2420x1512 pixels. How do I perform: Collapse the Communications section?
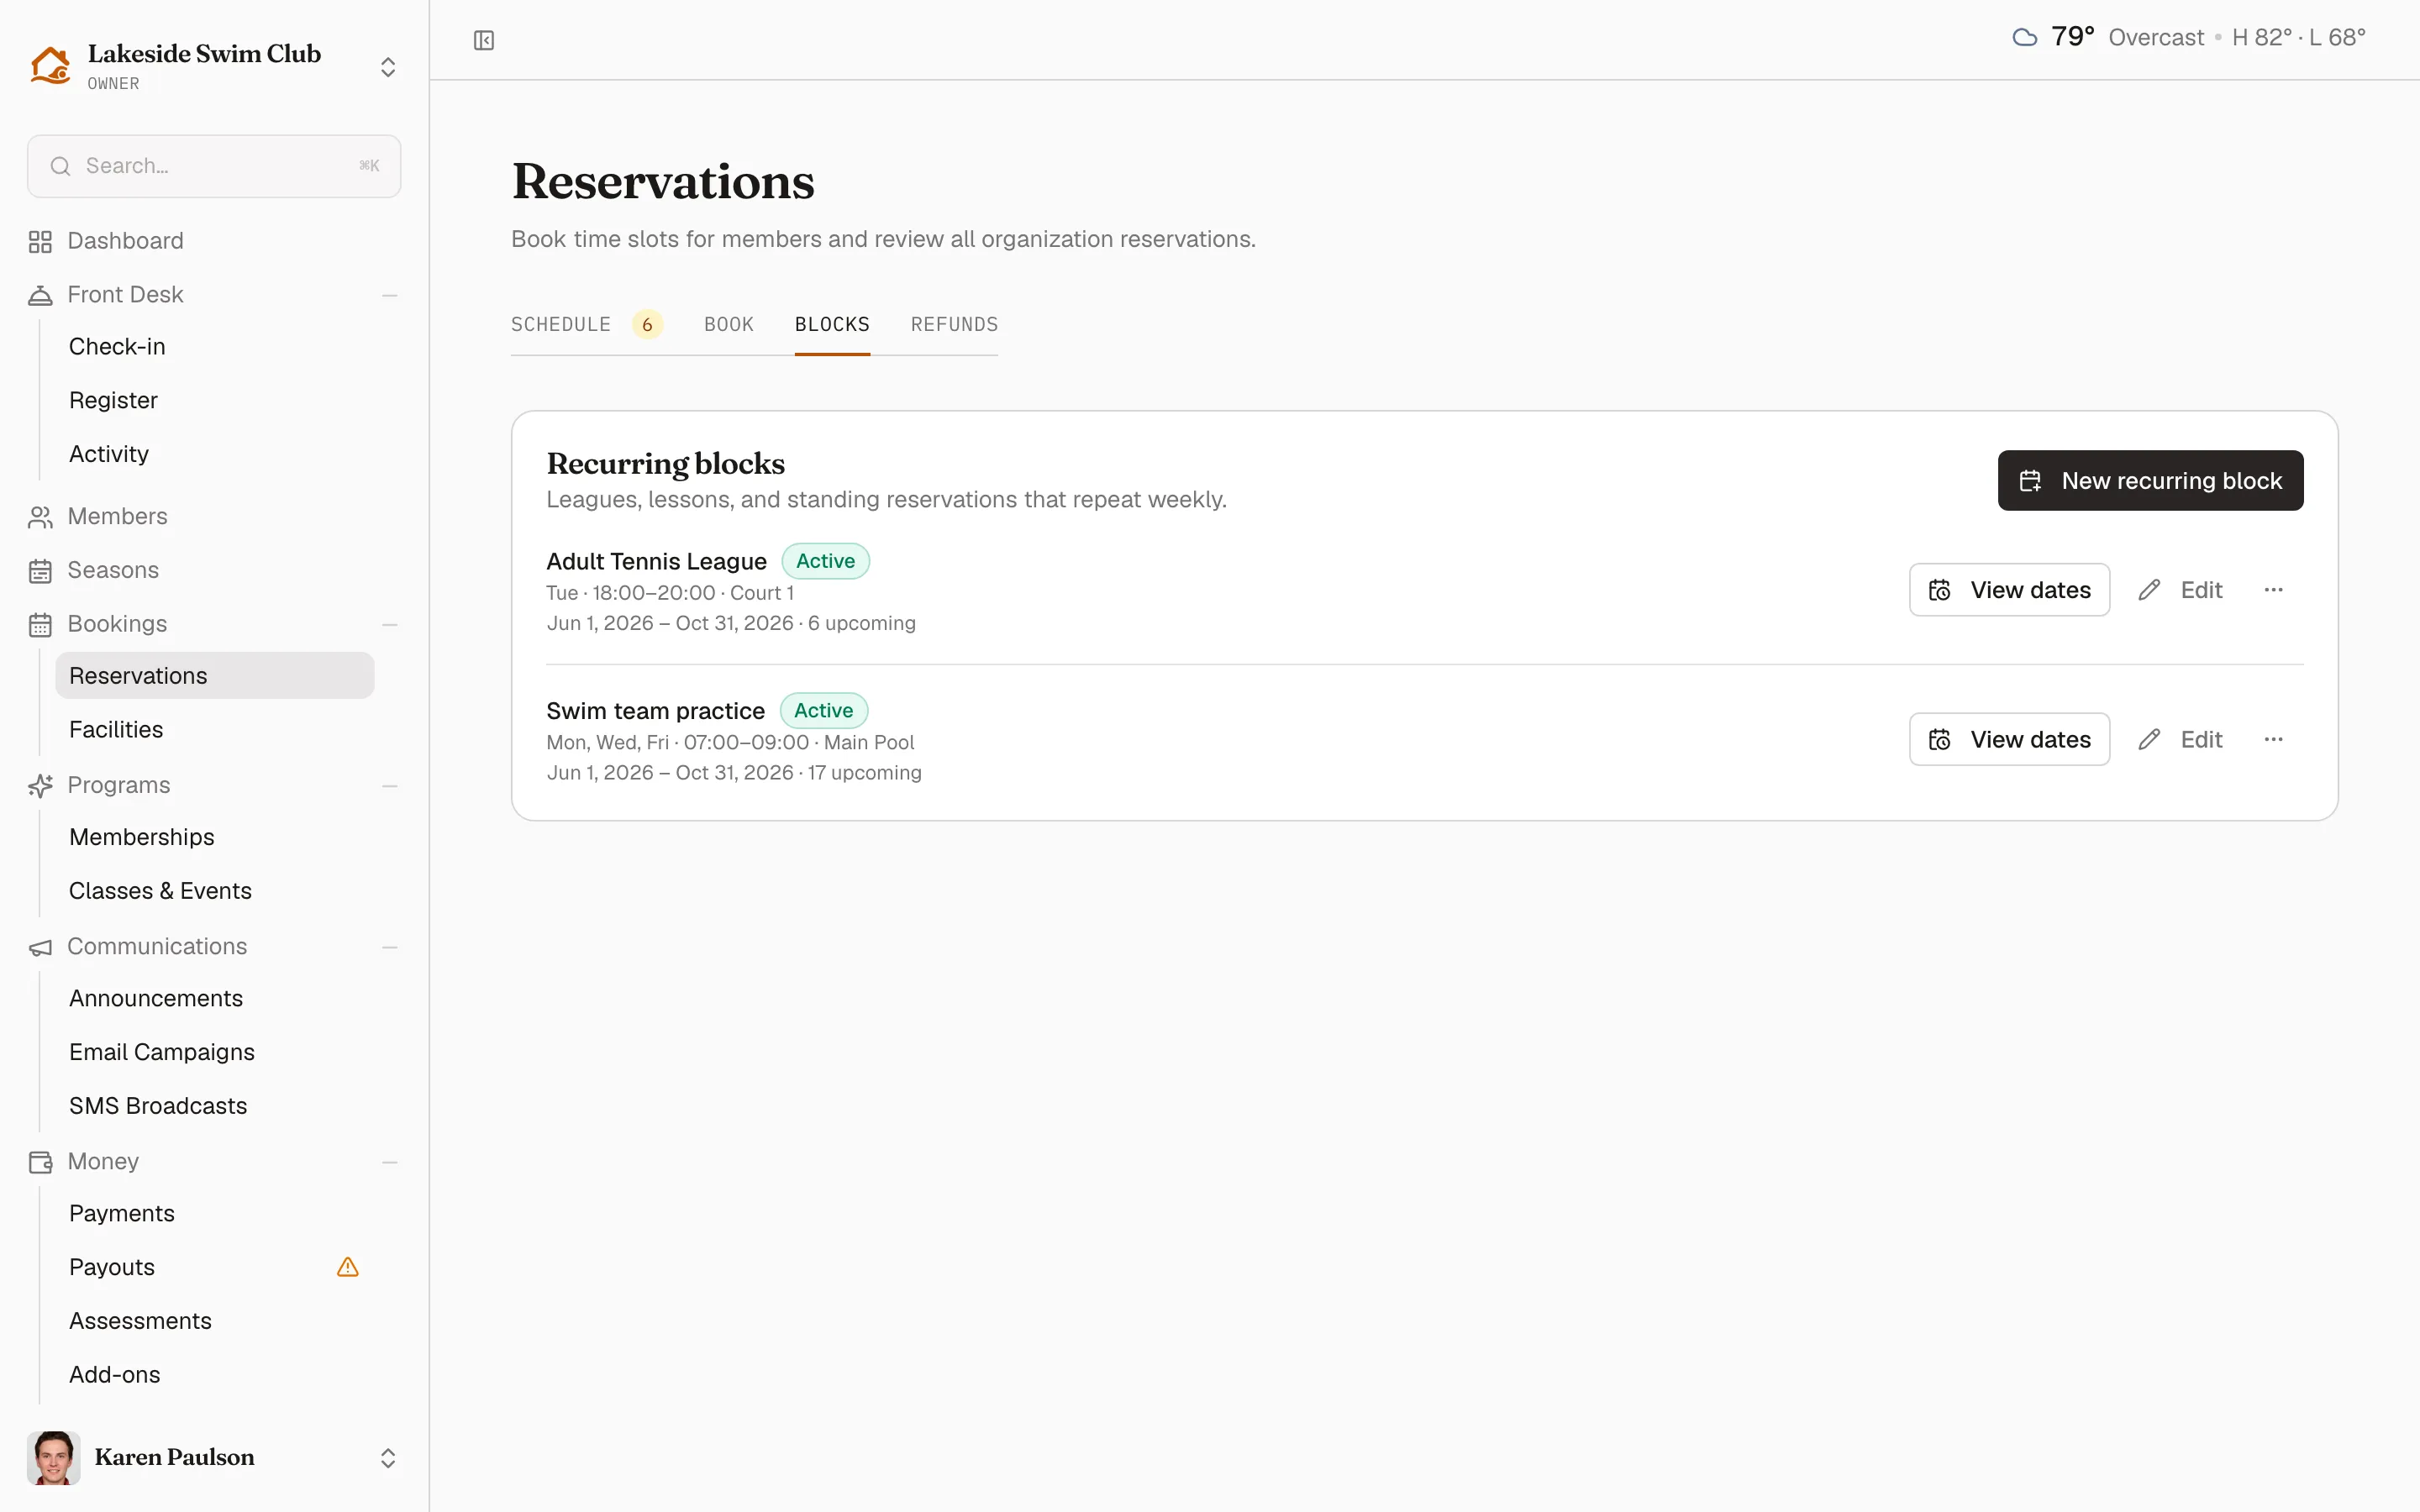click(390, 947)
